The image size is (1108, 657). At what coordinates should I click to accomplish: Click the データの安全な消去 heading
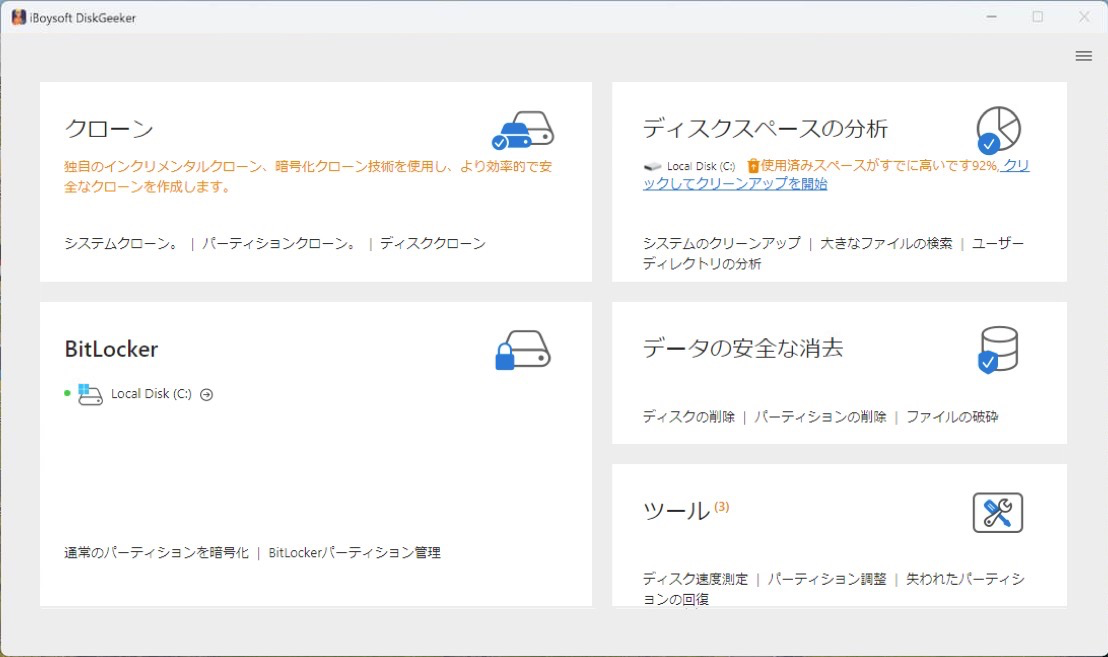click(x=743, y=348)
